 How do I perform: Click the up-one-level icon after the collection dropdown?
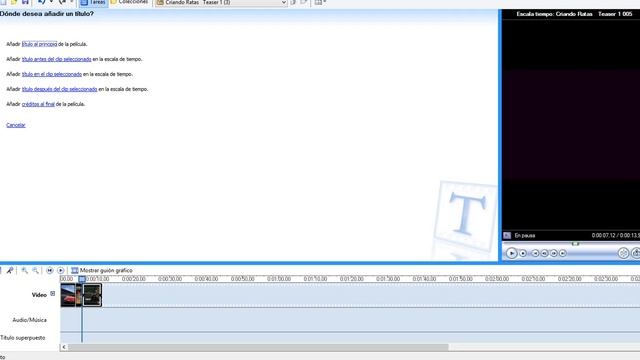[293, 2]
